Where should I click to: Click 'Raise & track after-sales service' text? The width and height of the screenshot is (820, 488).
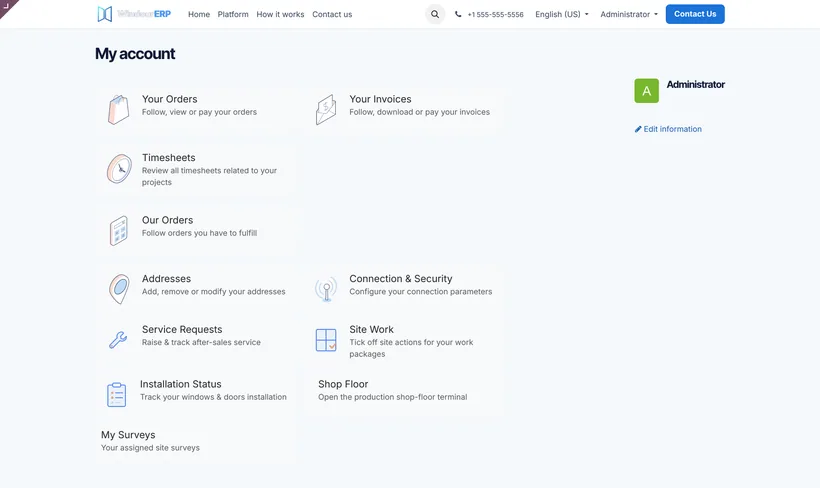pos(201,342)
